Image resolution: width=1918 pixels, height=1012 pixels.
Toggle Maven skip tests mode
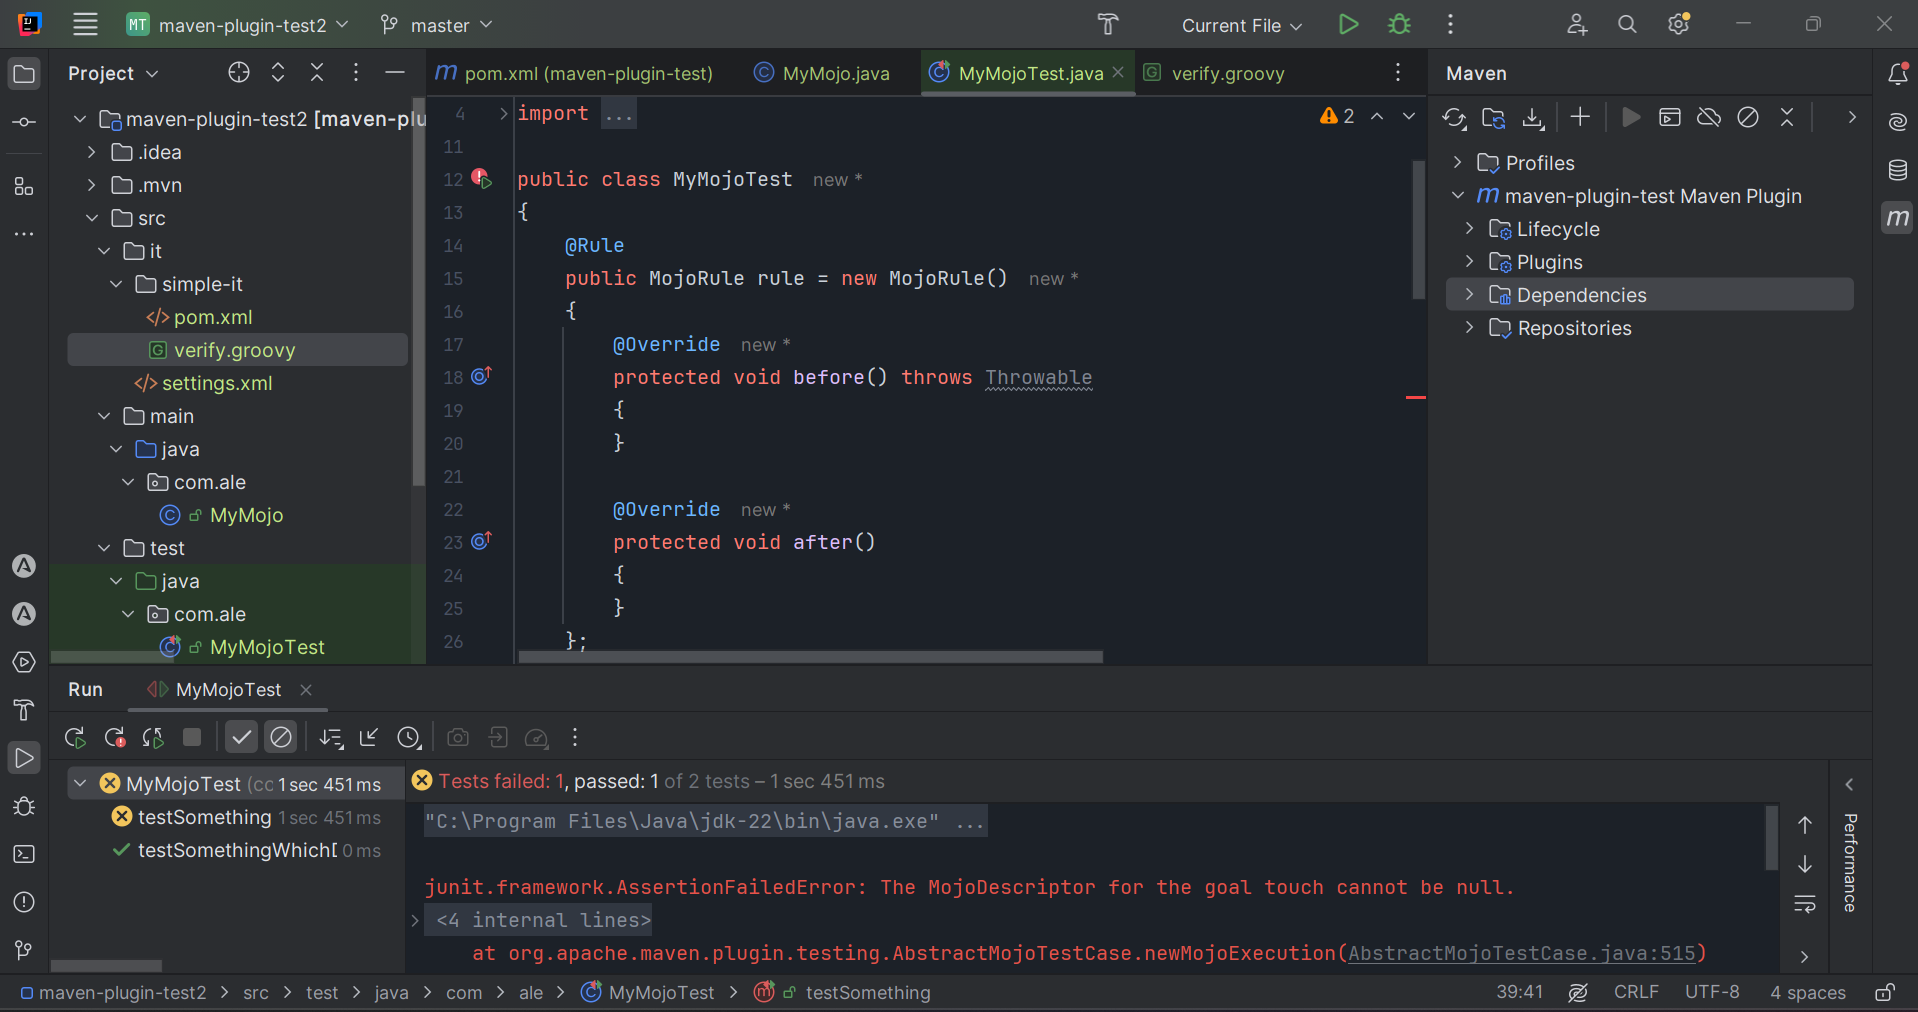point(1748,118)
